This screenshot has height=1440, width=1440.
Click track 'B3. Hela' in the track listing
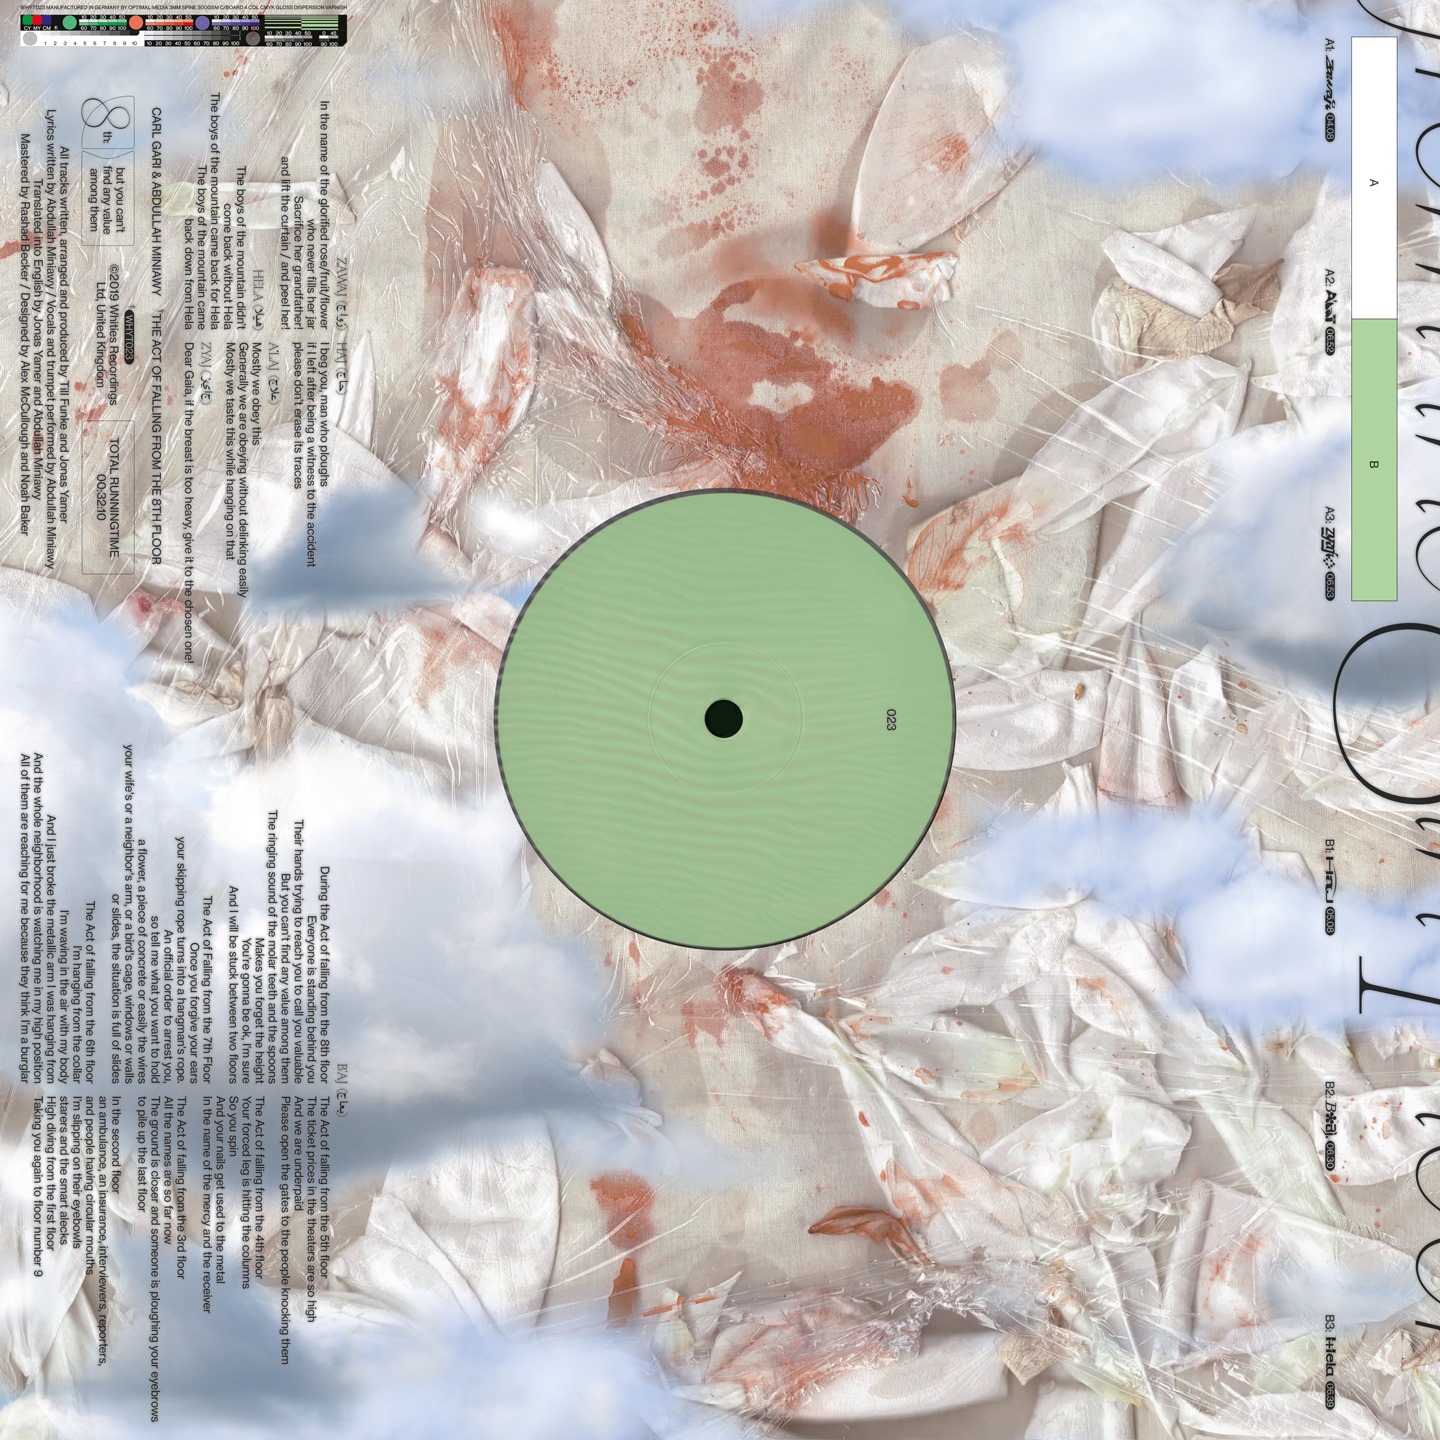pos(1329,1362)
